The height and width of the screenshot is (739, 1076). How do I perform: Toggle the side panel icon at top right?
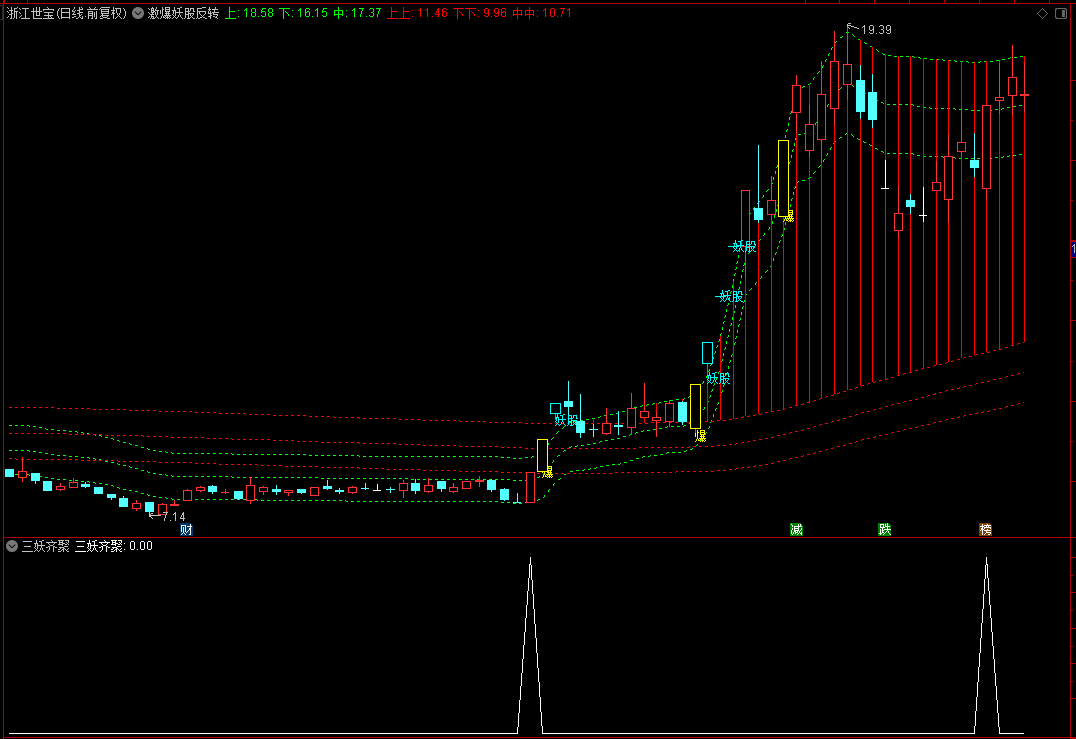coord(1061,14)
